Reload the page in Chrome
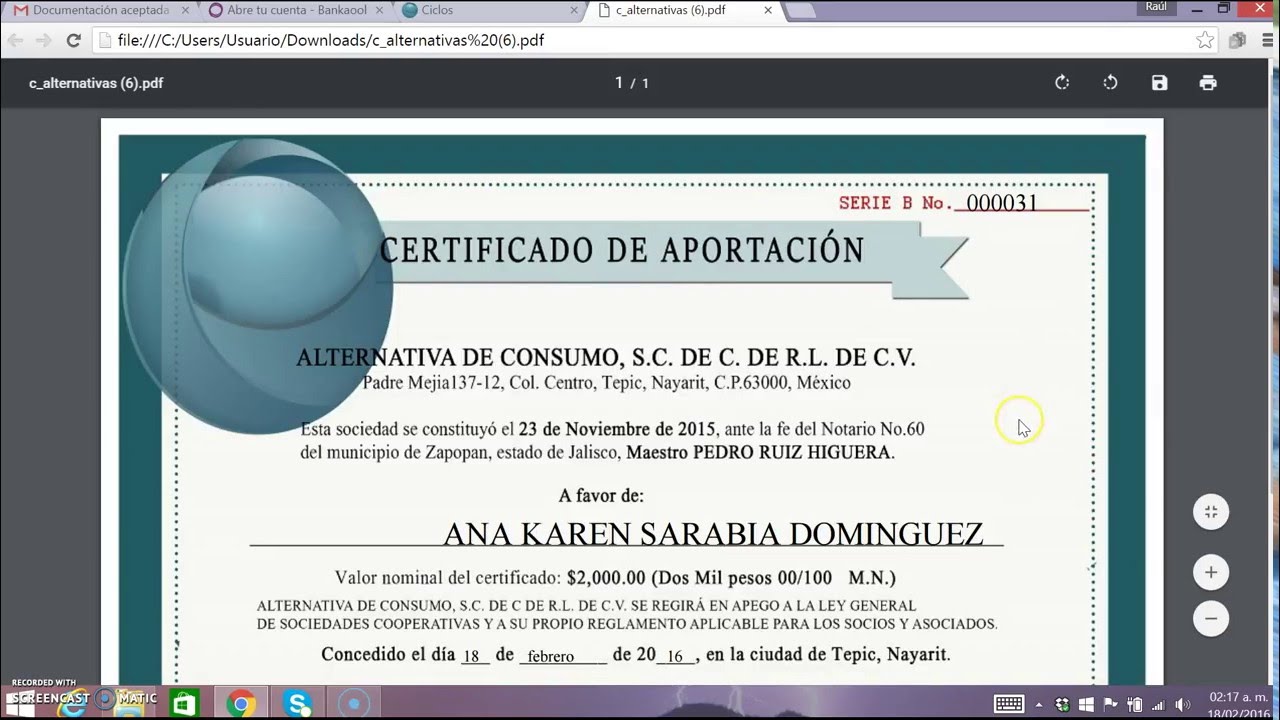Viewport: 1280px width, 720px height. [73, 41]
